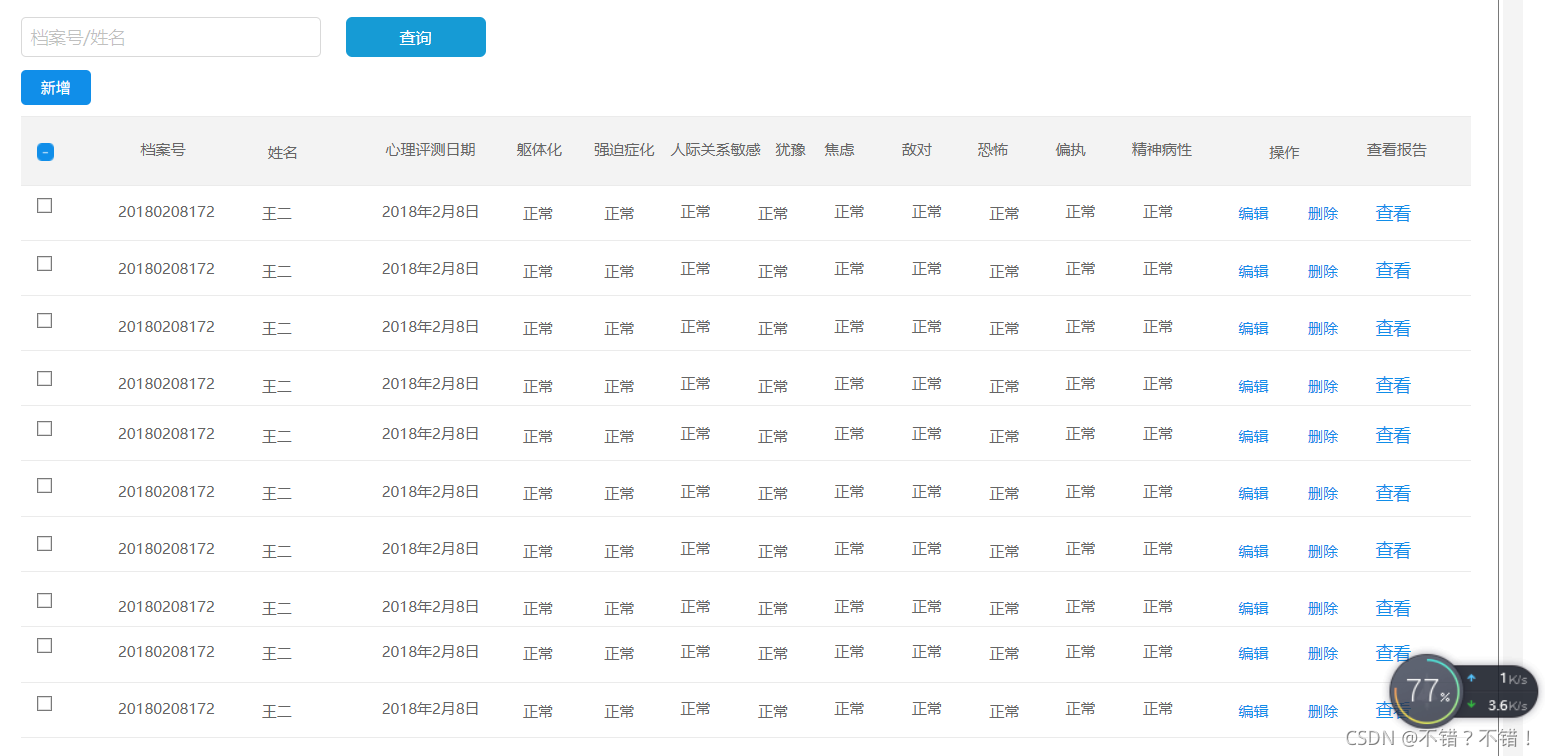Open 查看 report link in the eighth row
This screenshot has height=756, width=1545.
[x=1393, y=608]
